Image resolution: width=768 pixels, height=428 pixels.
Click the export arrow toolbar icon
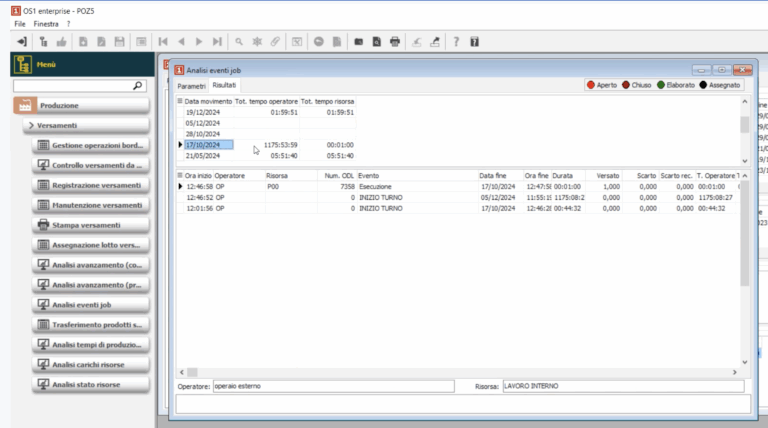[x=434, y=42]
